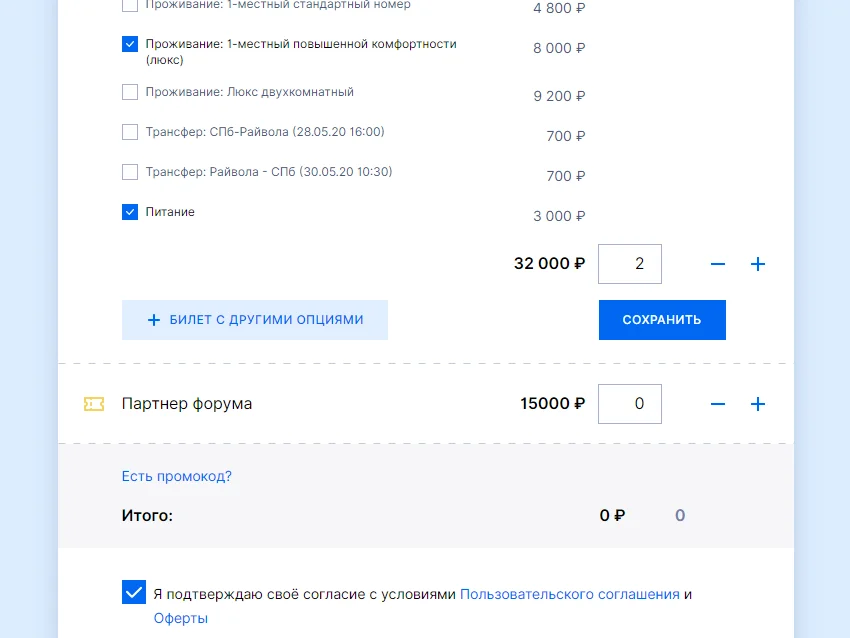This screenshot has width=850, height=638.
Task: Disable the Питание checkbox
Action: 129,211
